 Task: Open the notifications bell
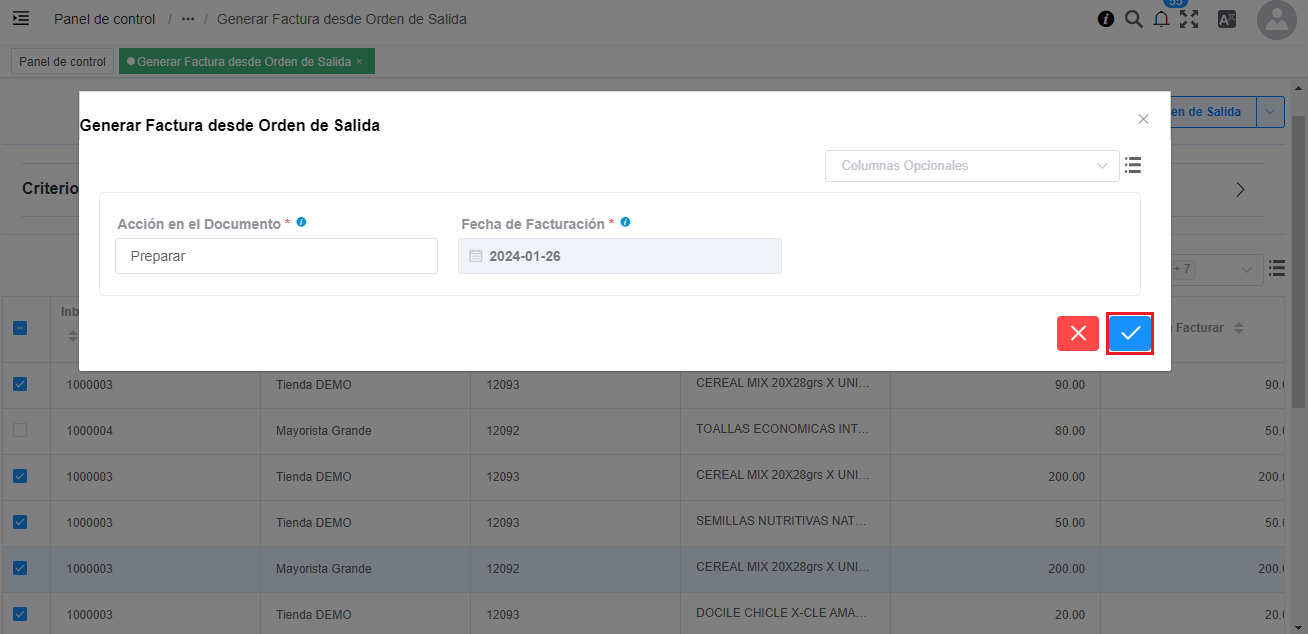[x=1161, y=19]
